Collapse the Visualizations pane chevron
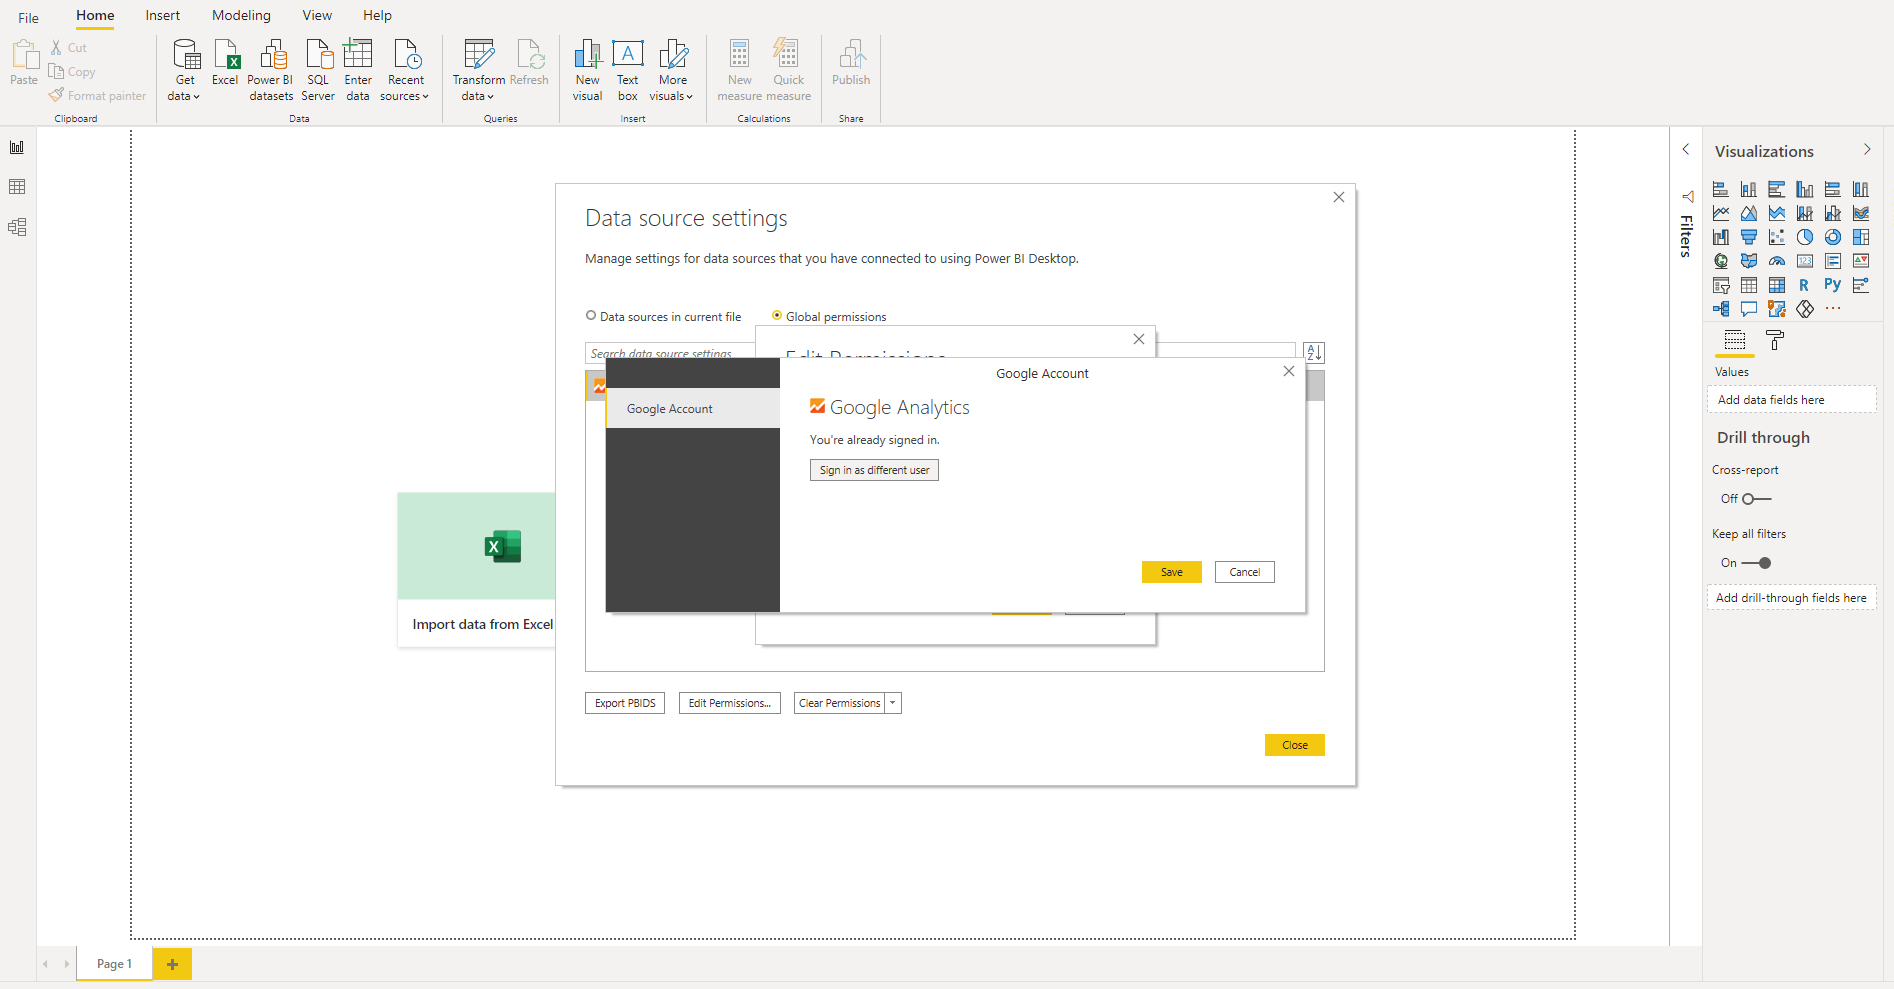The height and width of the screenshot is (989, 1894). pos(1866,150)
